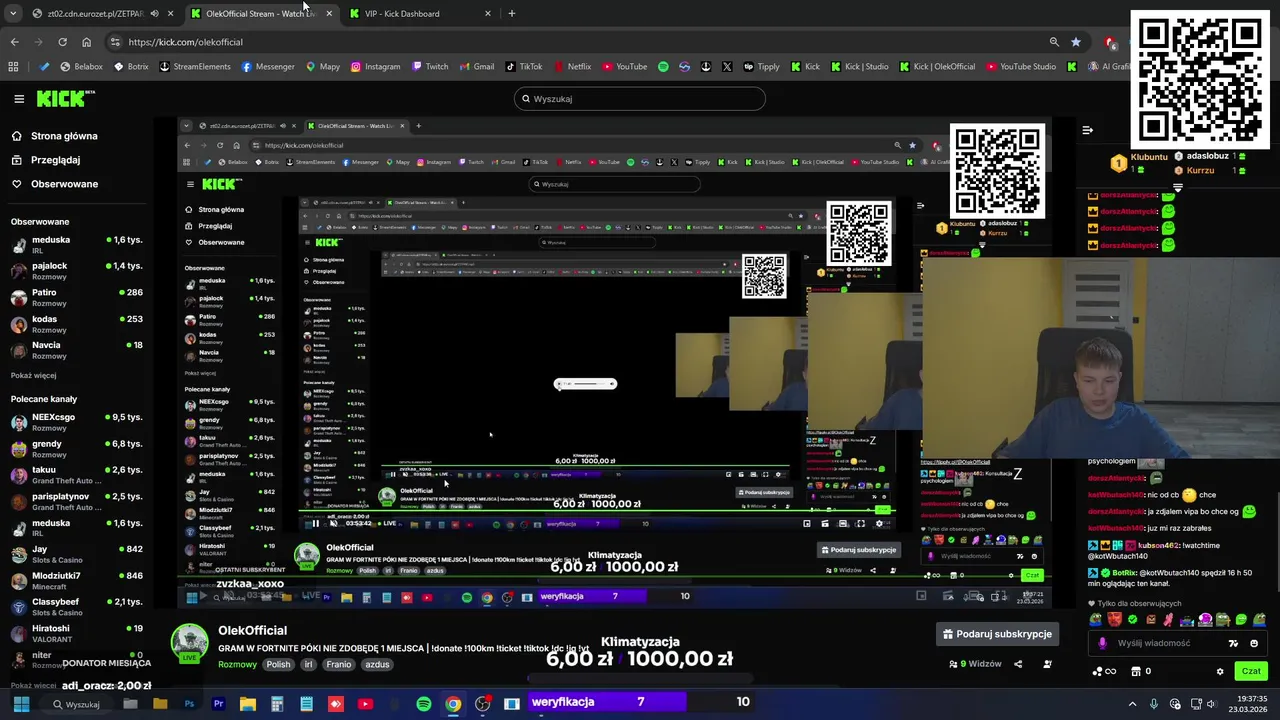The width and height of the screenshot is (1280, 720).
Task: Select the green checkmark emote
Action: [x=1133, y=620]
